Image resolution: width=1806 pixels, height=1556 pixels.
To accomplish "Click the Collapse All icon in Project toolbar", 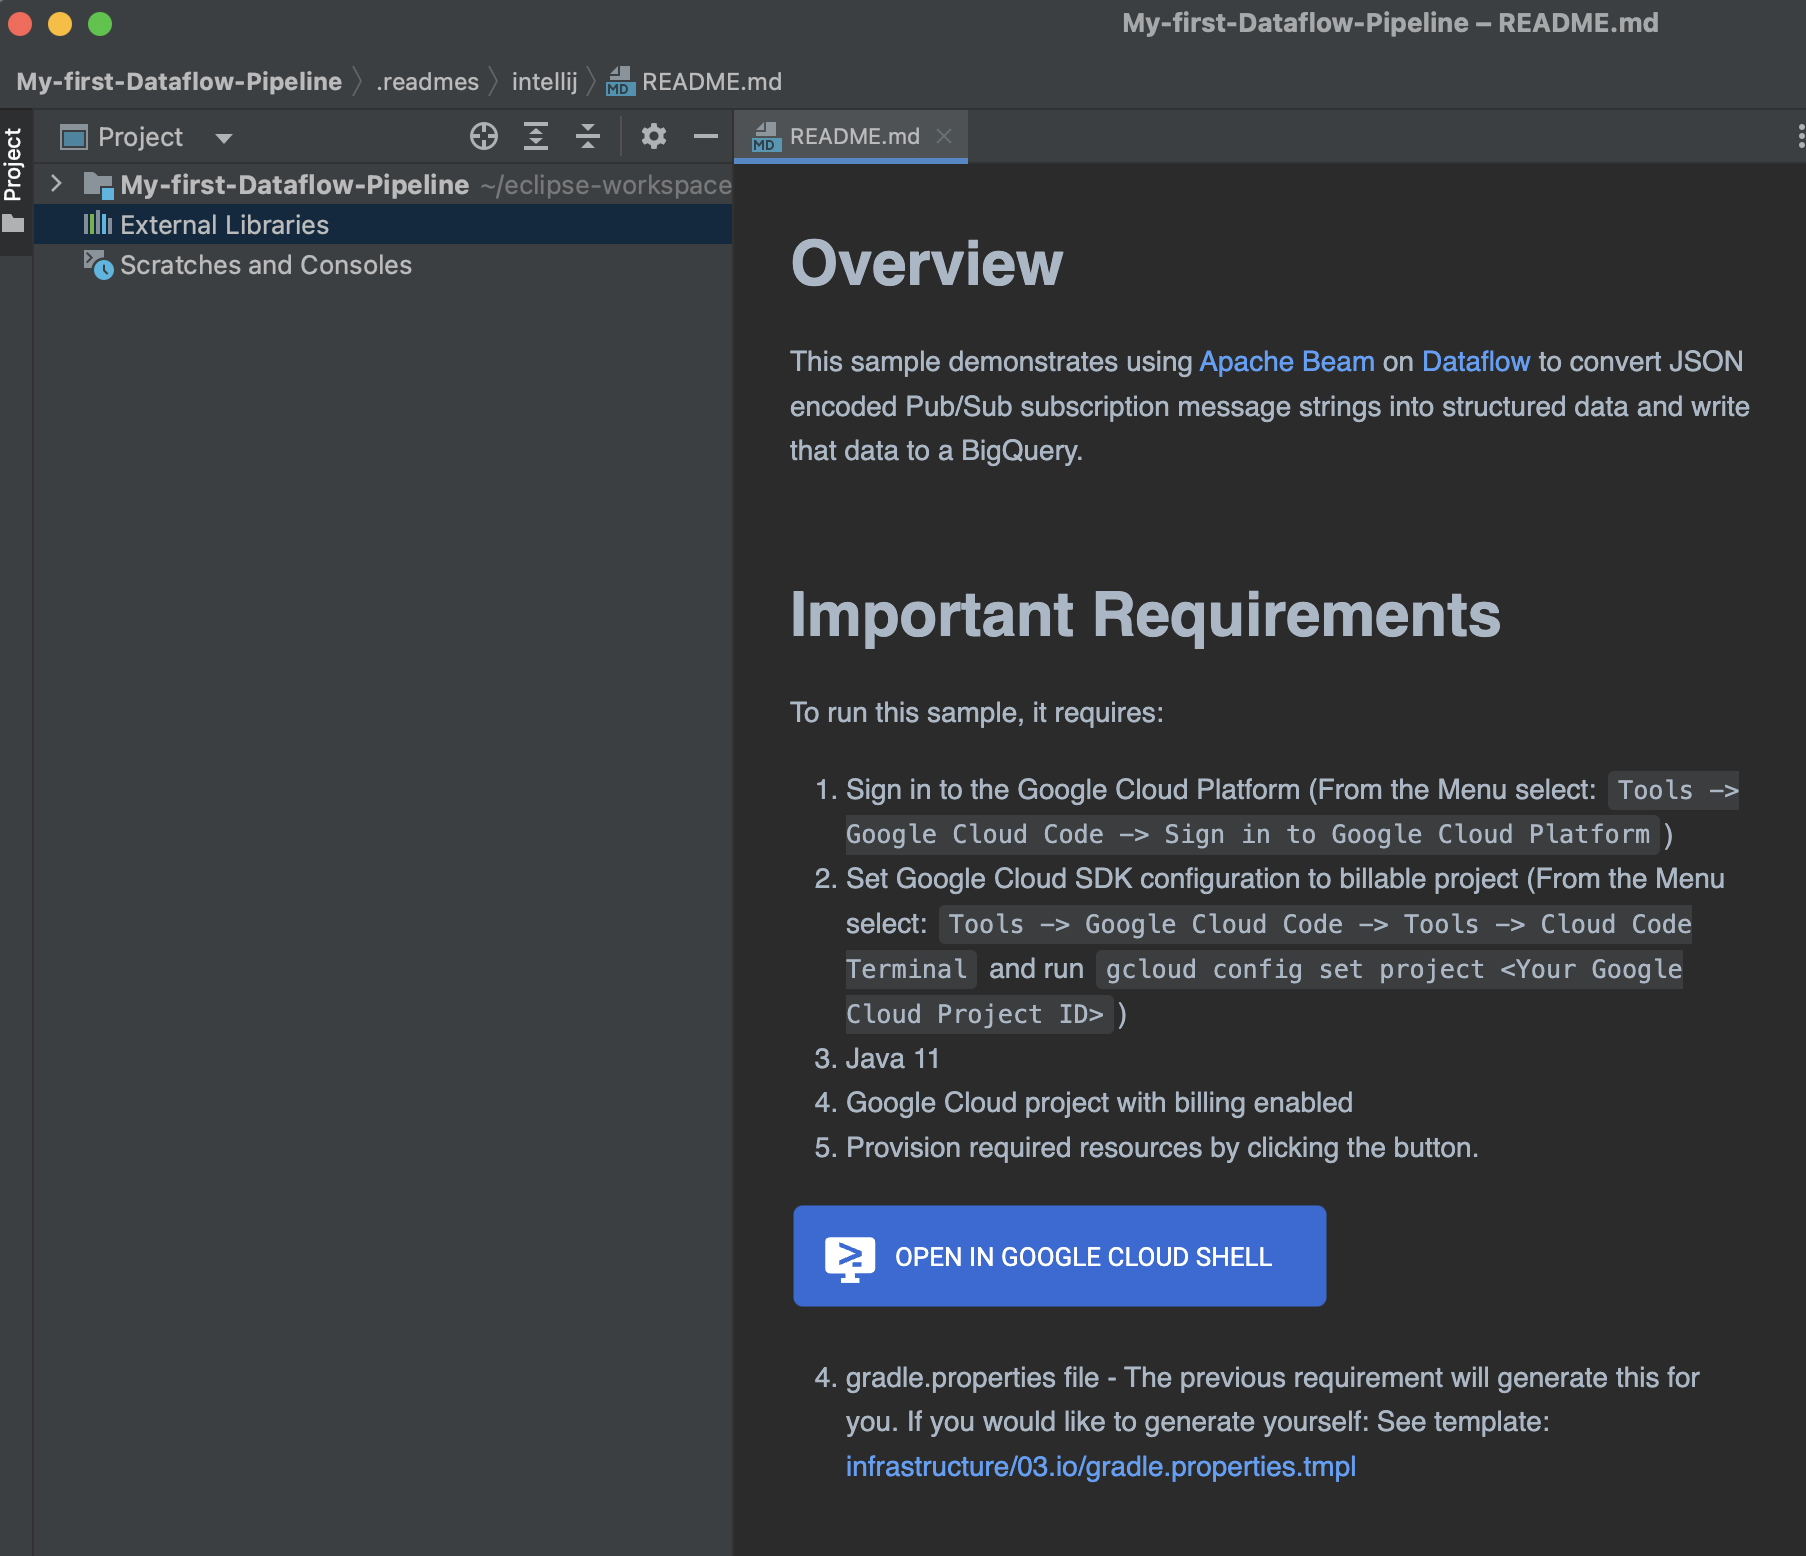I will [x=588, y=136].
